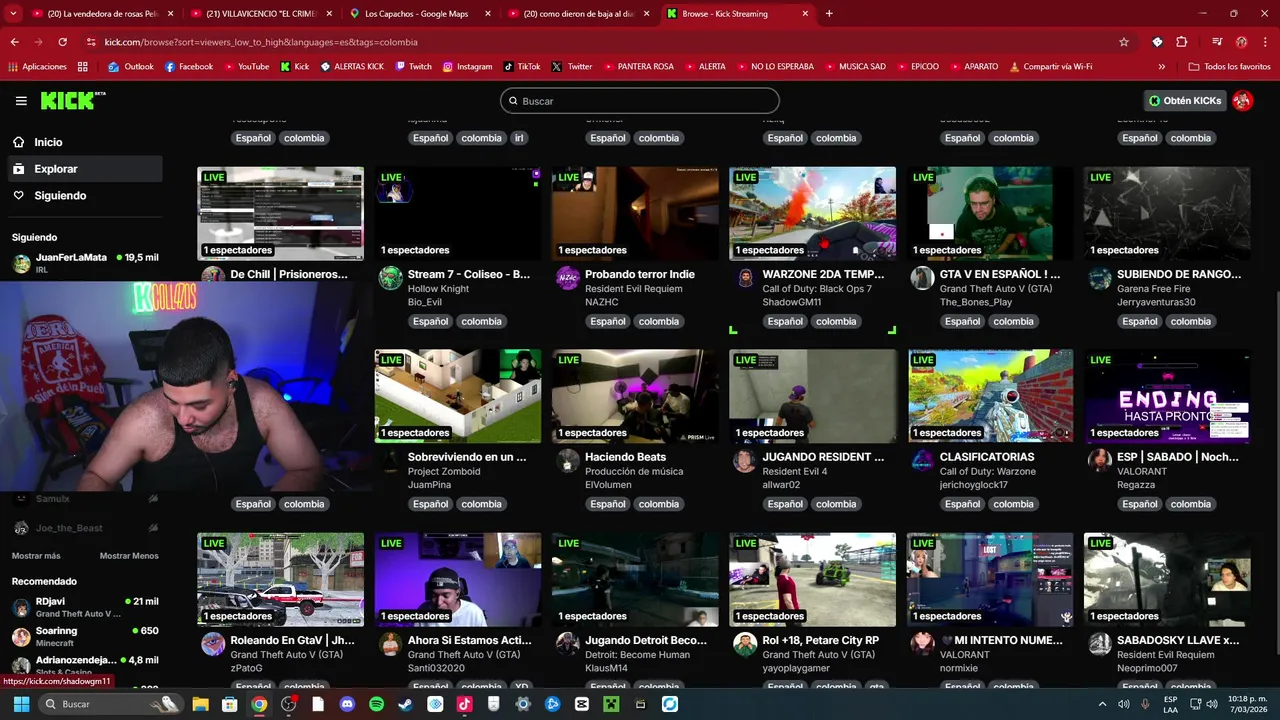Open The_Bones_Play channel avatar

point(922,278)
